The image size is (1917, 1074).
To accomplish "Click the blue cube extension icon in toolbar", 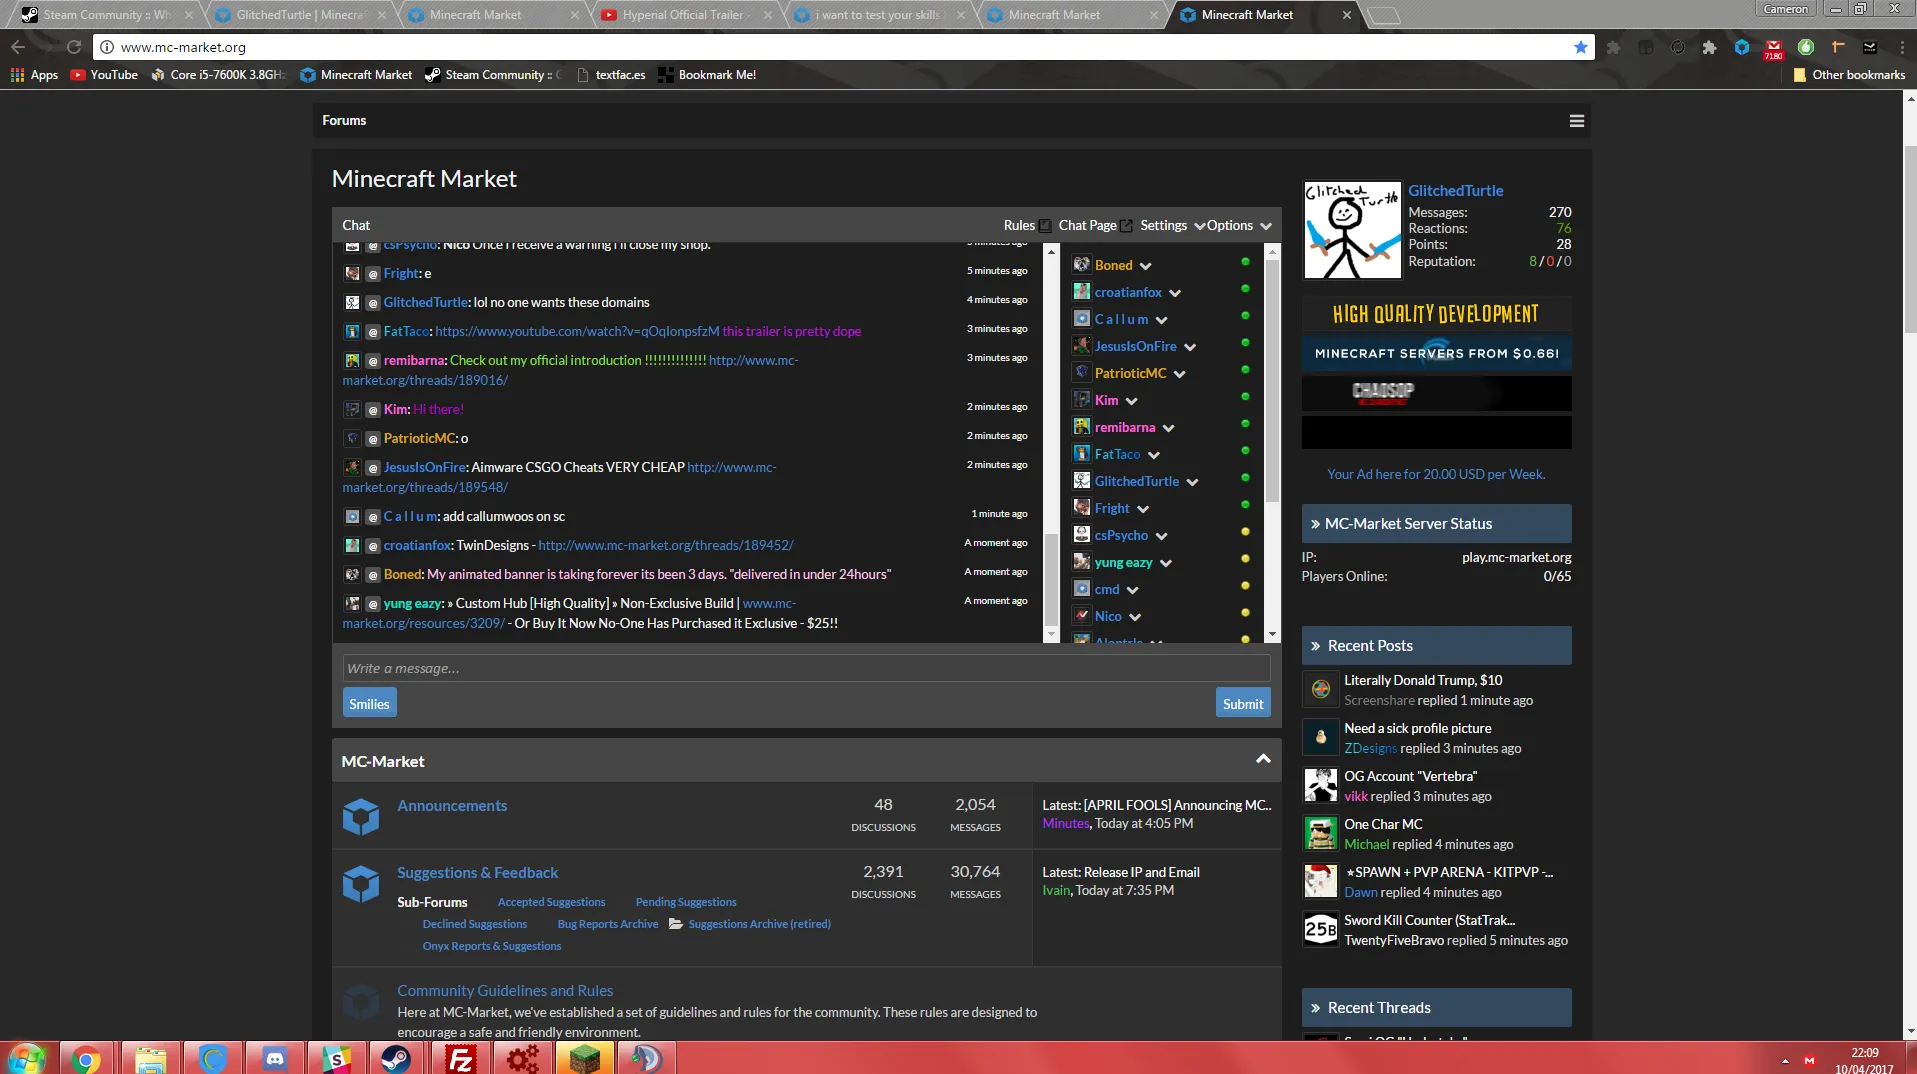I will 1741,47.
